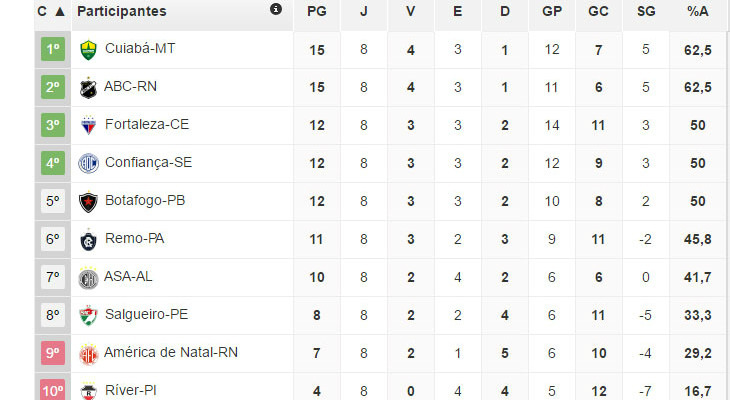The width and height of the screenshot is (730, 400).
Task: Click the Participantes column header
Action: pyautogui.click(x=122, y=12)
